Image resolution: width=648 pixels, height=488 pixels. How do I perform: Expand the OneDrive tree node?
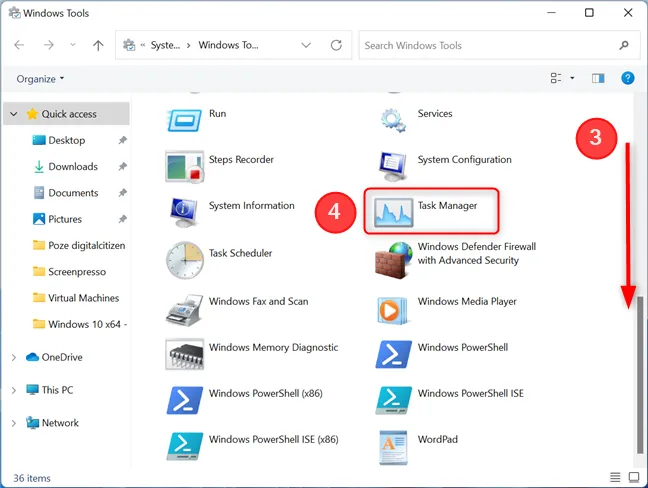pyautogui.click(x=14, y=357)
